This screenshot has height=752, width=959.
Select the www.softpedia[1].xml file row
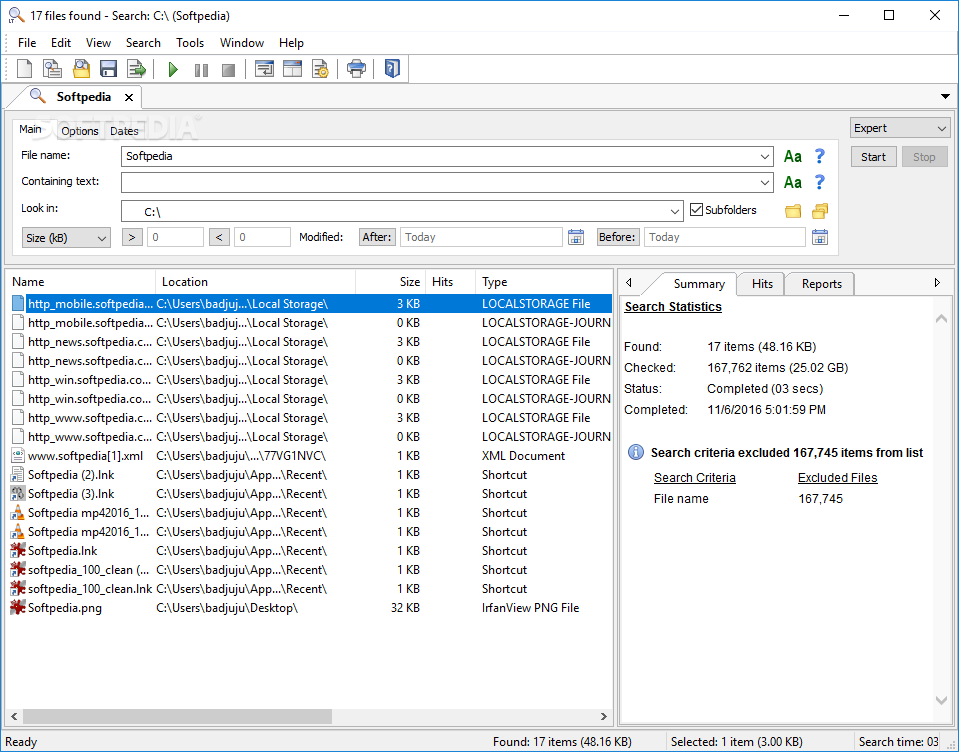[311, 455]
